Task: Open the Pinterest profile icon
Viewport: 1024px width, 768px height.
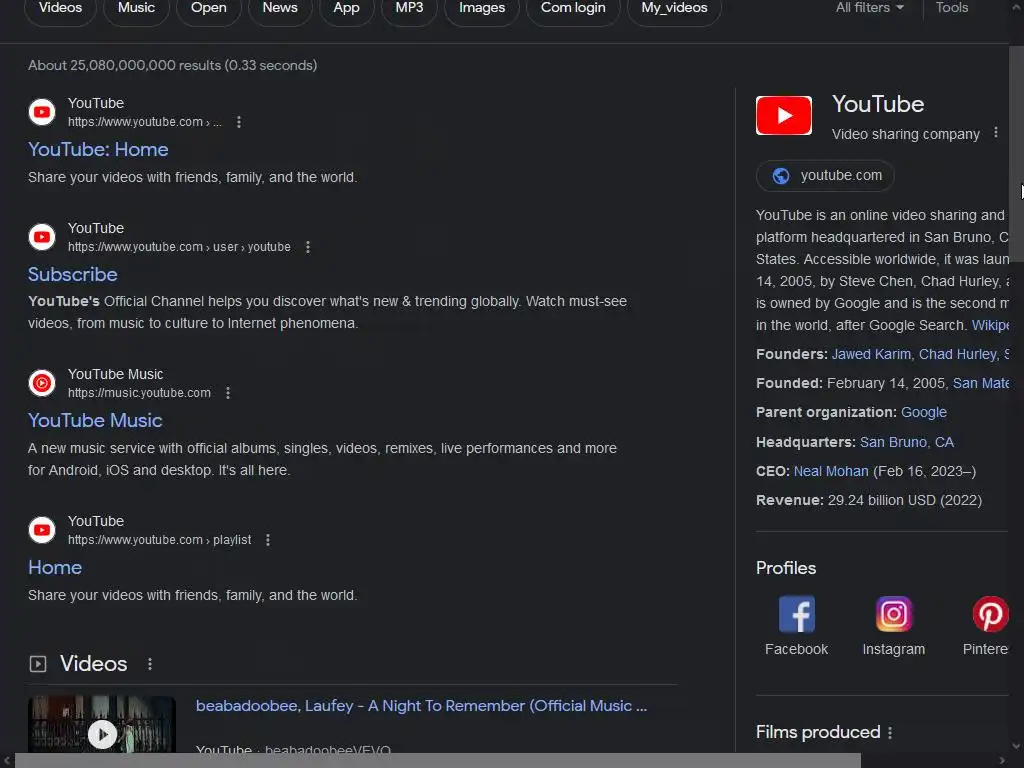Action: [x=990, y=614]
